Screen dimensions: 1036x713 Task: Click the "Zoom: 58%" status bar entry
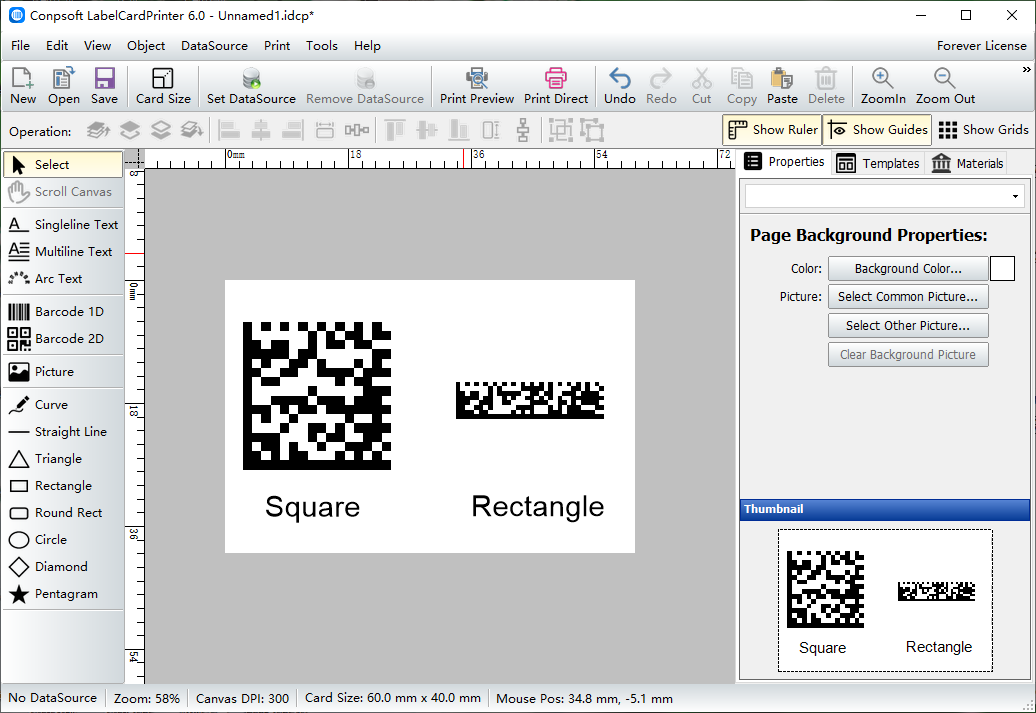coord(147,698)
